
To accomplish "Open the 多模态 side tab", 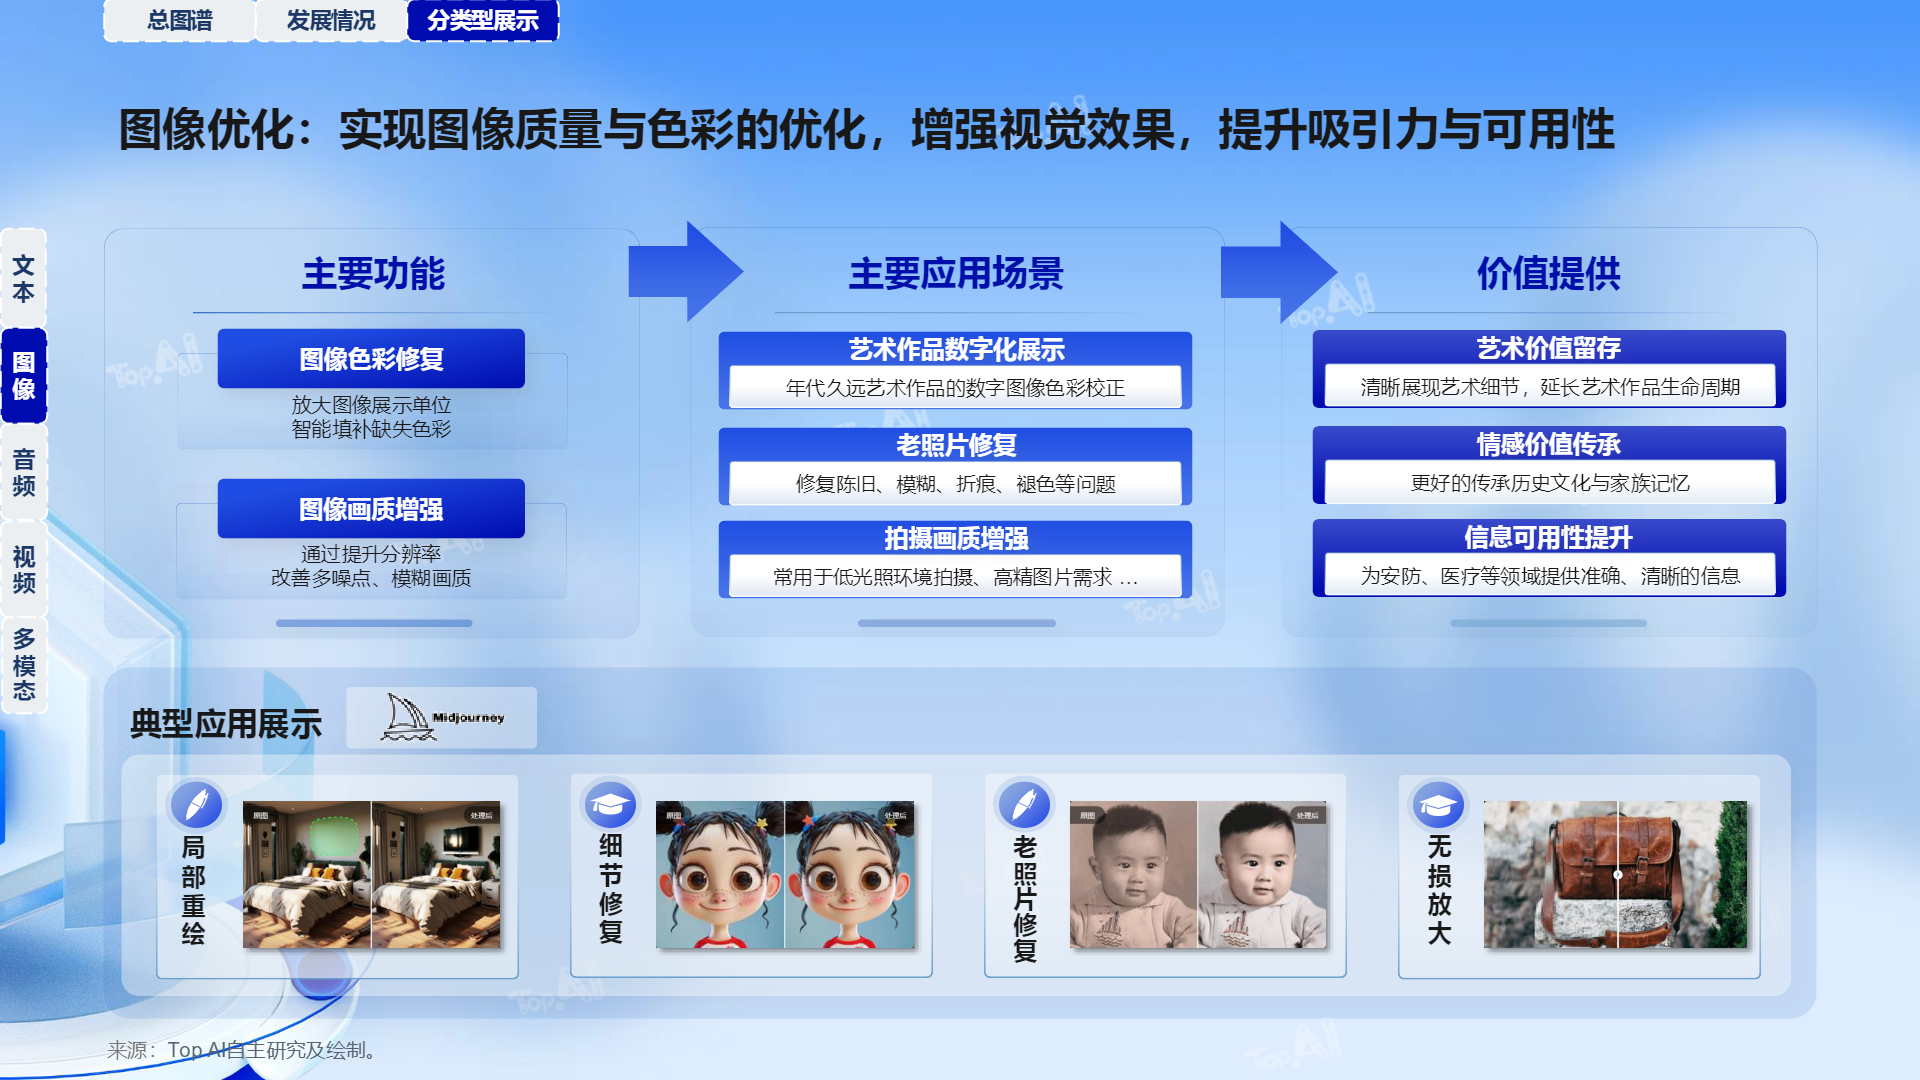I will point(24,665).
